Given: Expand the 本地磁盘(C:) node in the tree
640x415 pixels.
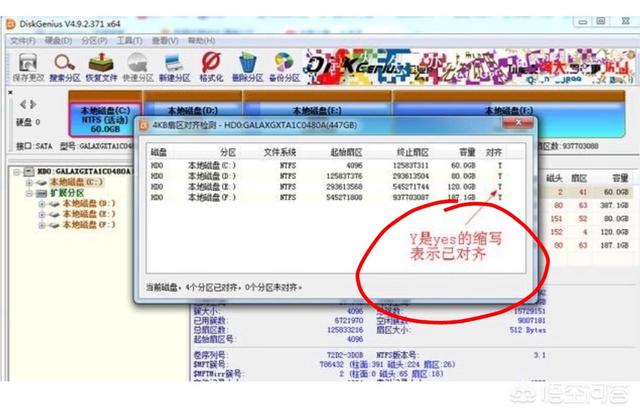Looking at the screenshot, I should tap(29, 182).
